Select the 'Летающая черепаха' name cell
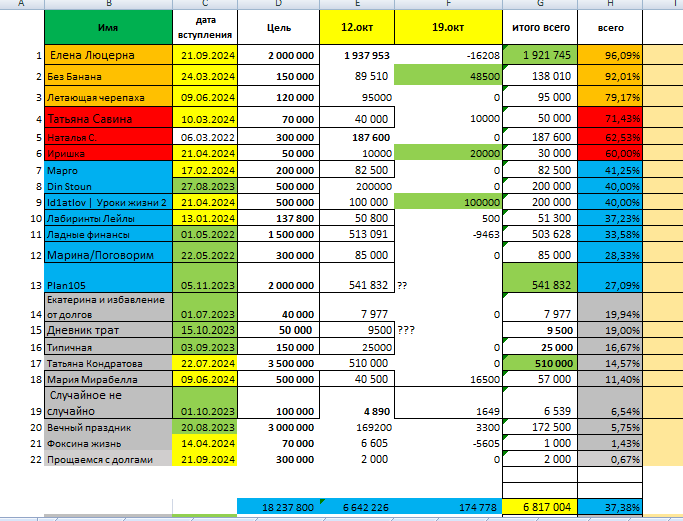683x521 pixels. click(x=108, y=96)
